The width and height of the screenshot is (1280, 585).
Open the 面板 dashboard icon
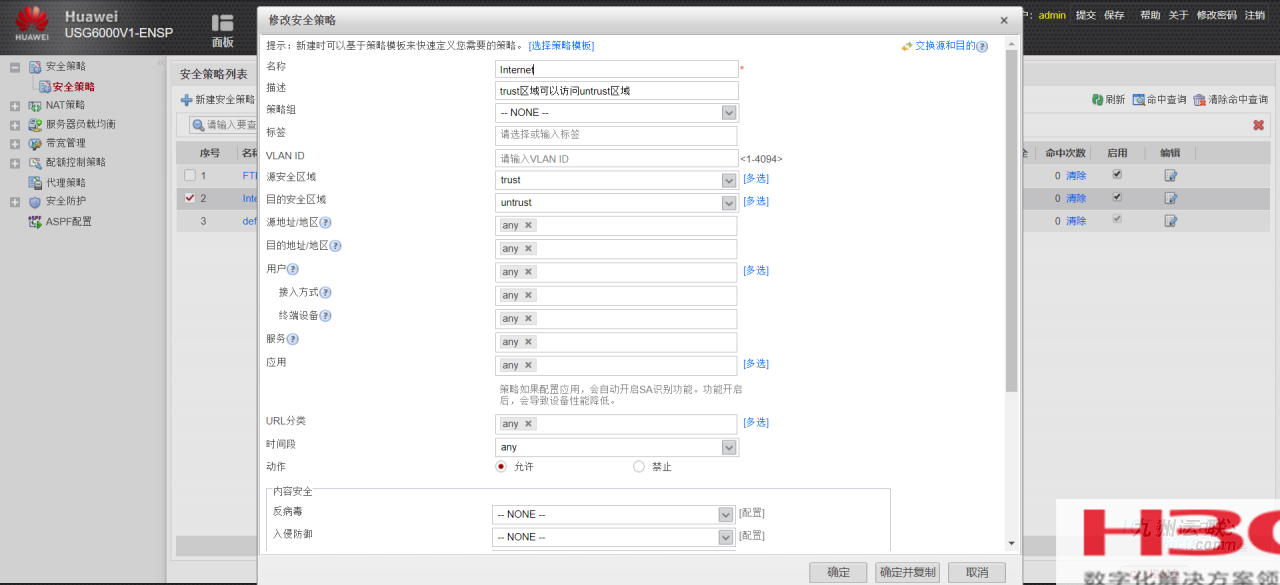tap(222, 23)
